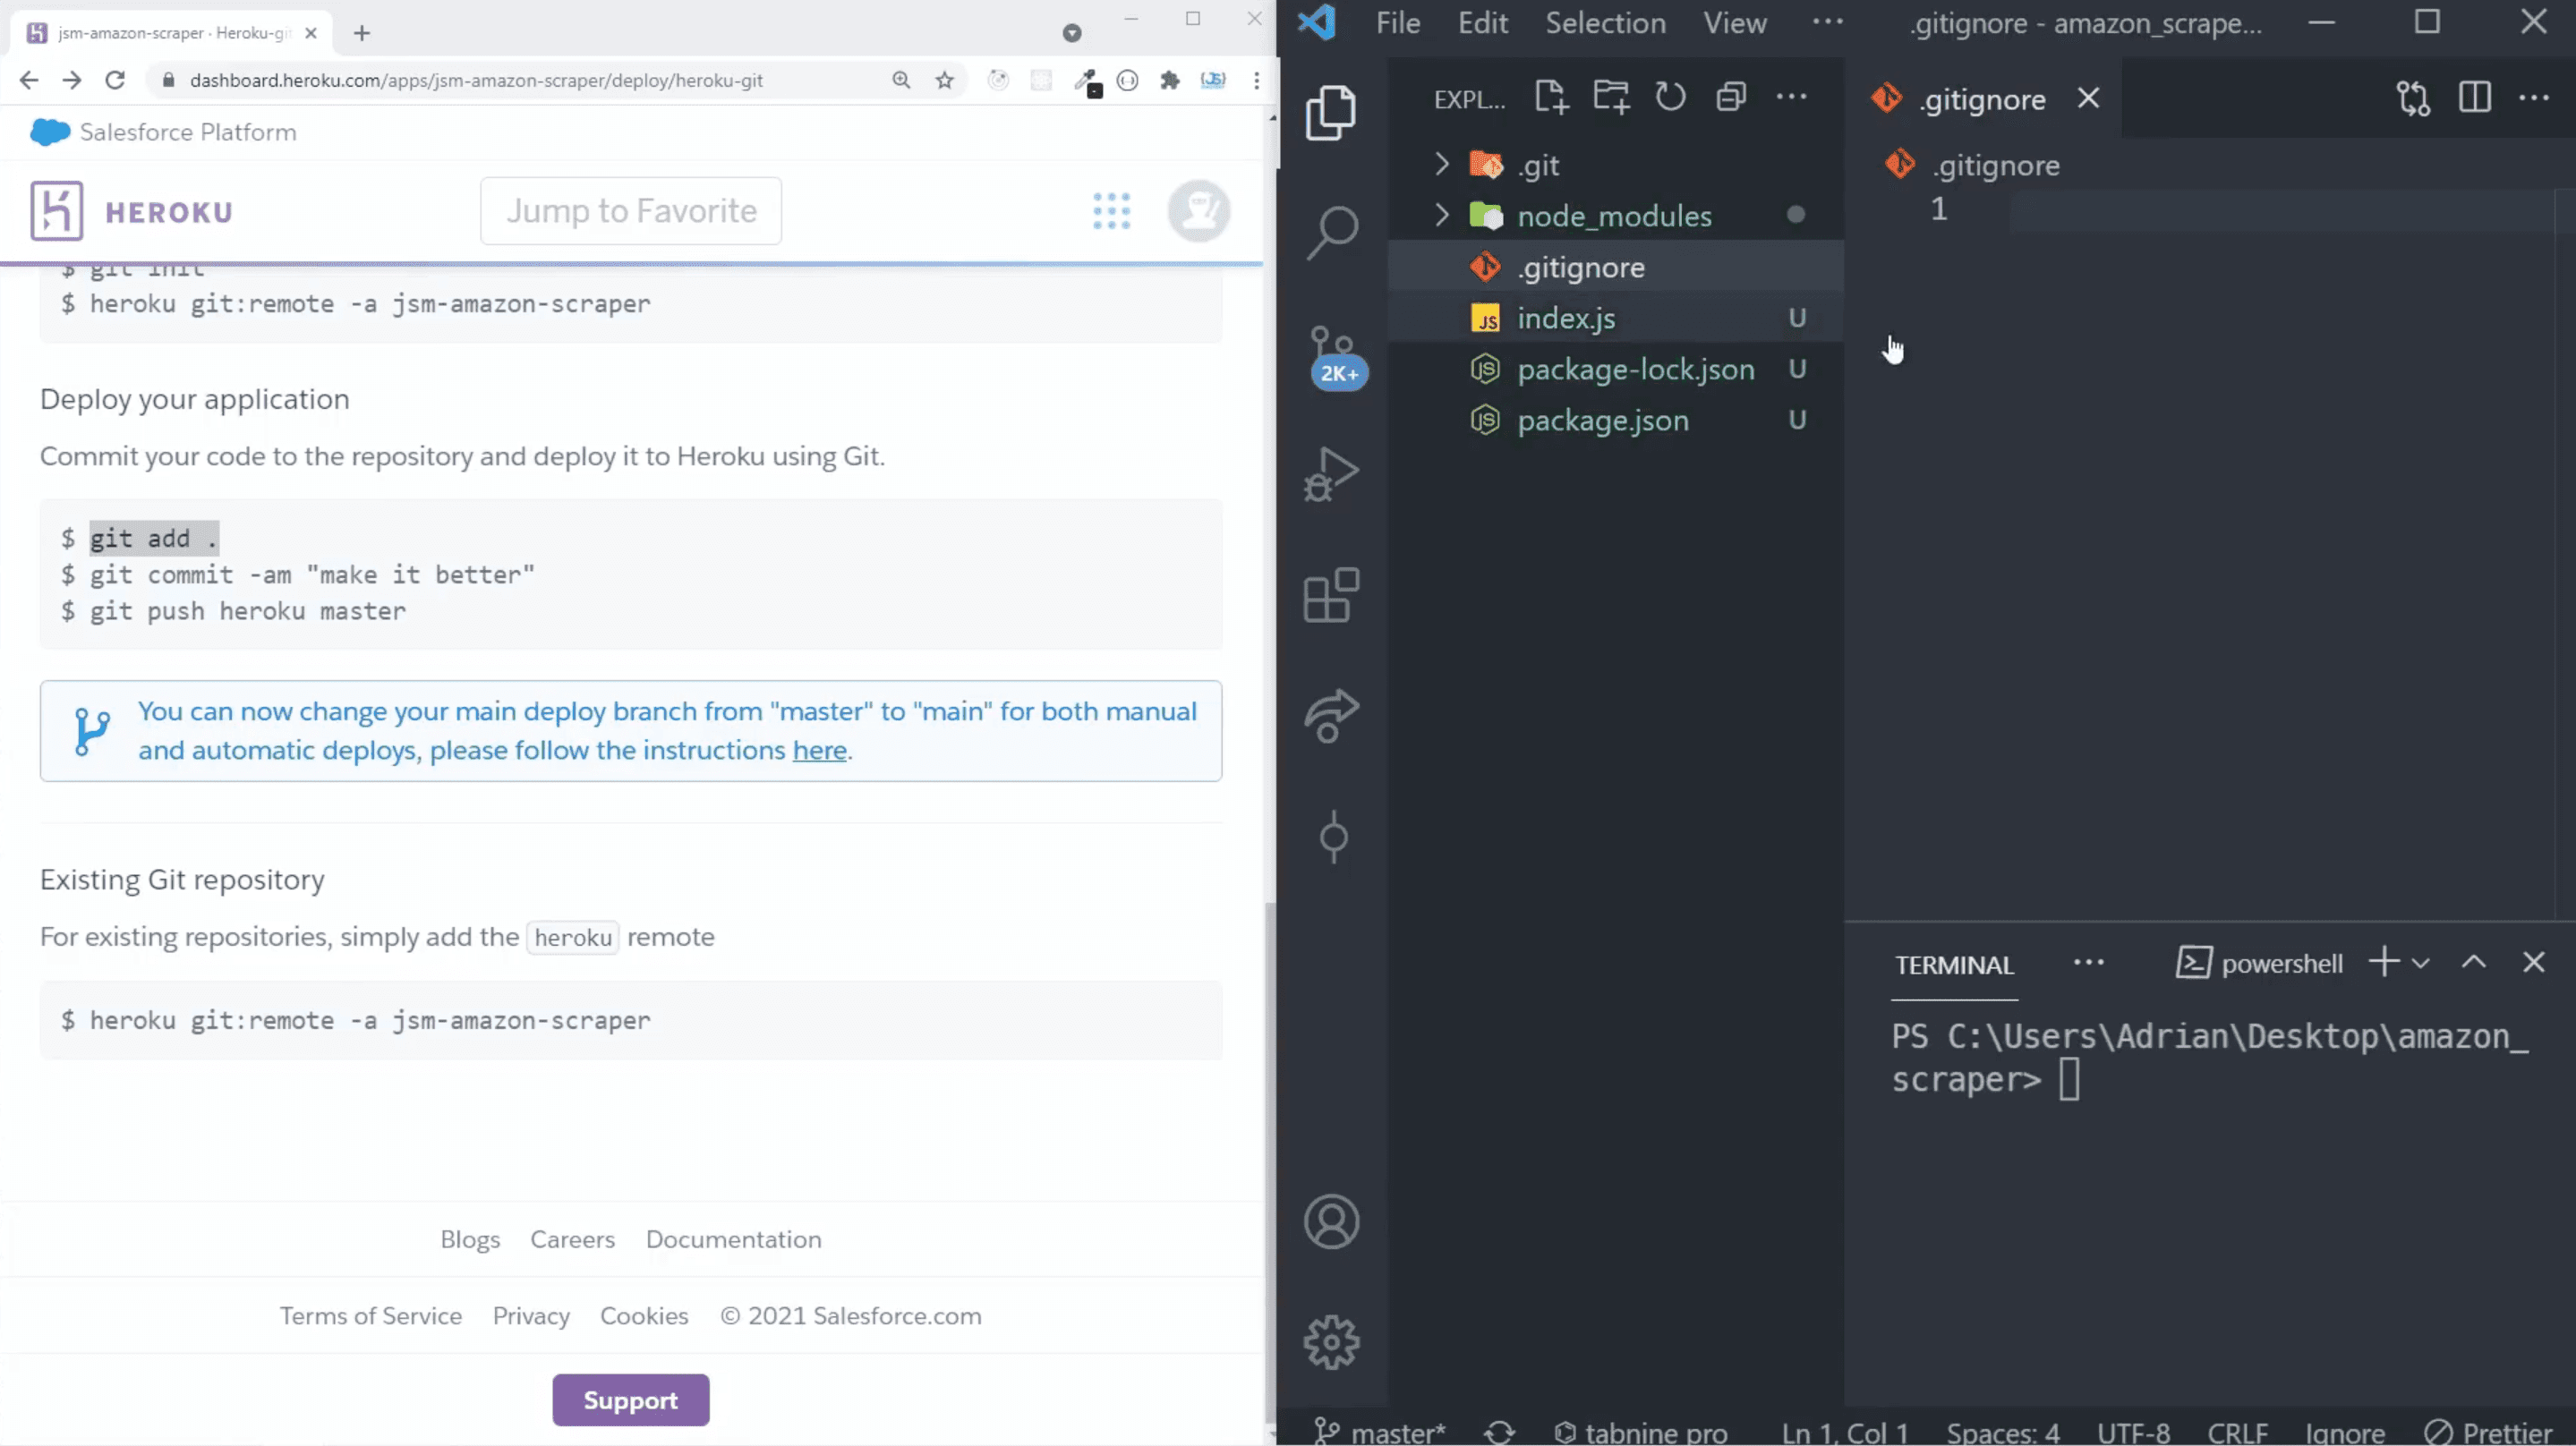
Task: Open the VS Code Explorer view
Action: (x=1331, y=112)
